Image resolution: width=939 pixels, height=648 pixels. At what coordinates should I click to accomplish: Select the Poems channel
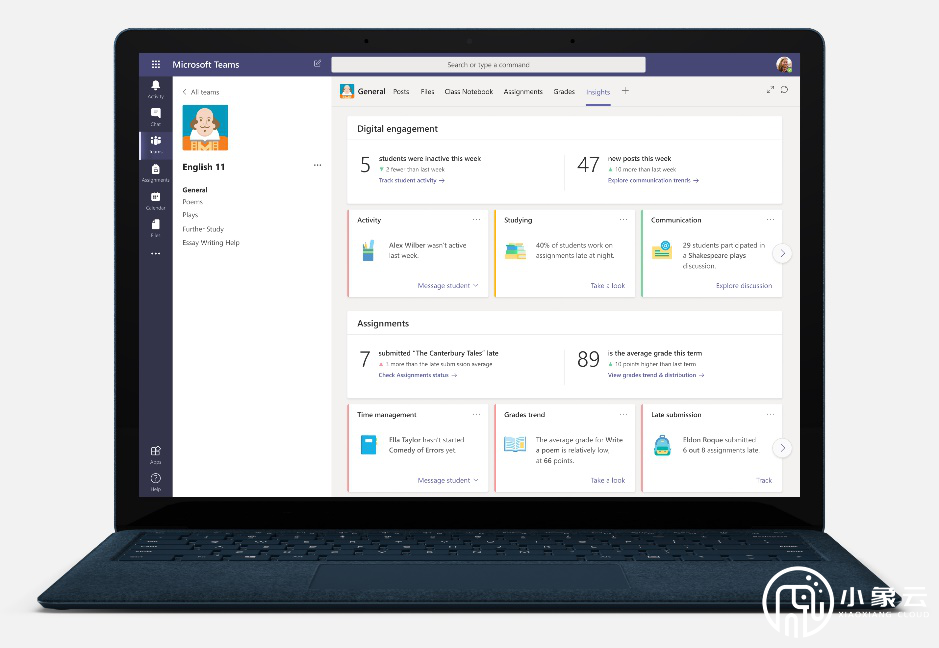click(193, 202)
